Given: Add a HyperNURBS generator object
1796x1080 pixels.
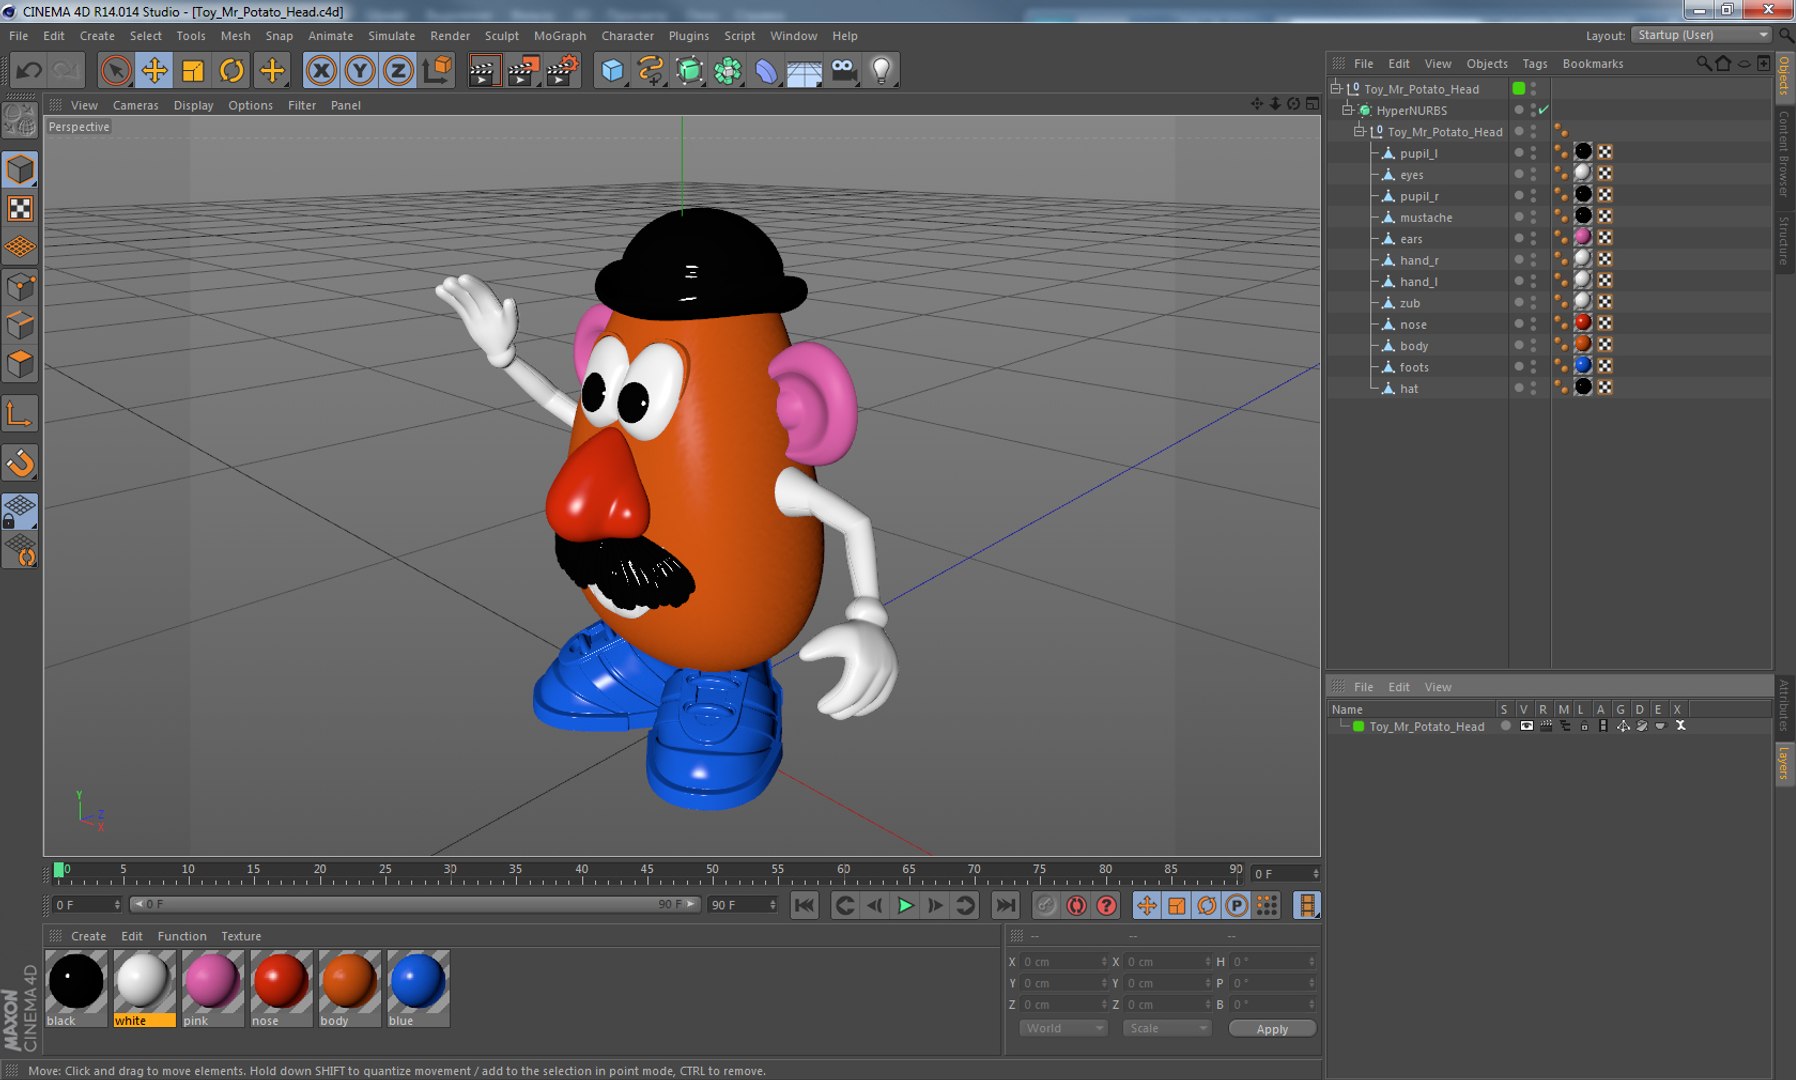Looking at the screenshot, I should point(689,70).
